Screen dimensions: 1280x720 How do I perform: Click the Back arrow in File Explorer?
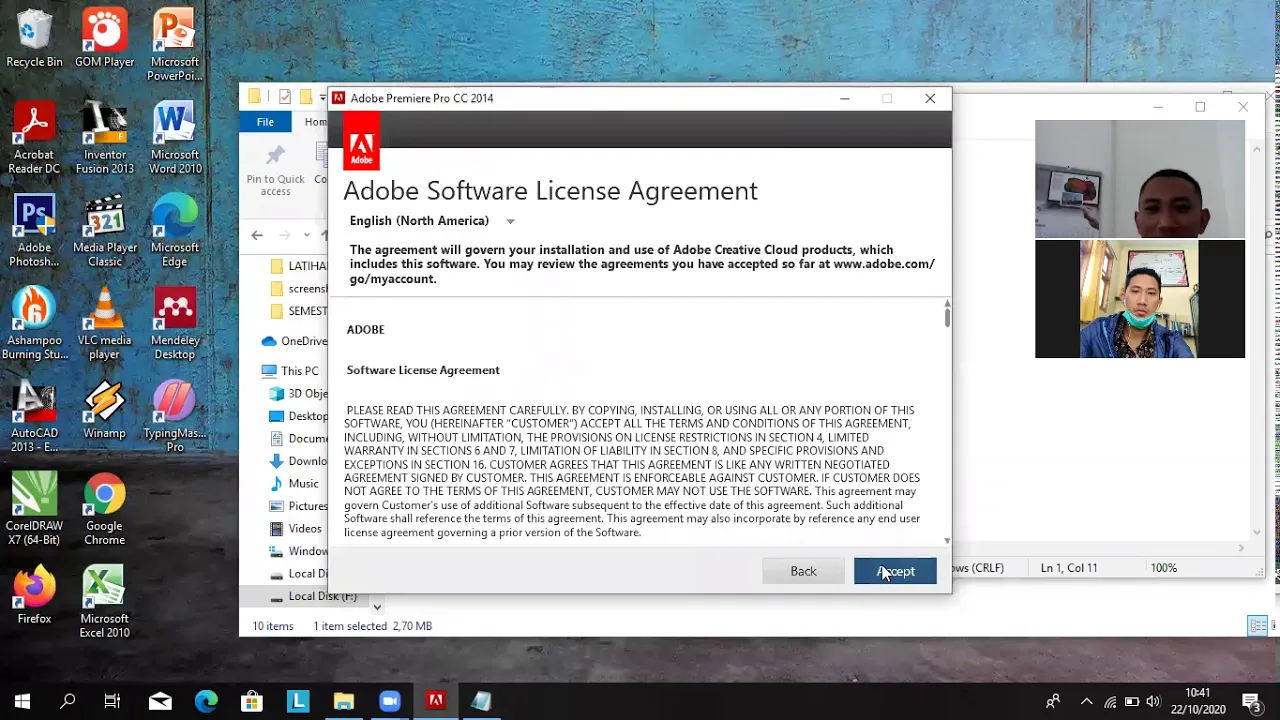tap(257, 235)
